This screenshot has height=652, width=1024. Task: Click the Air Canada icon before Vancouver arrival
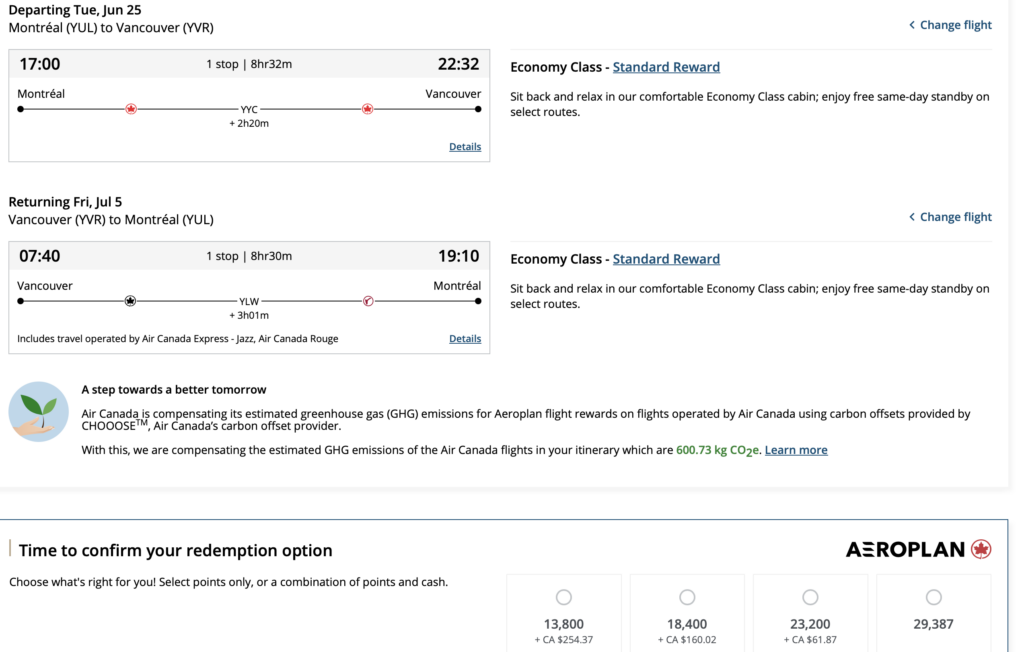click(368, 109)
